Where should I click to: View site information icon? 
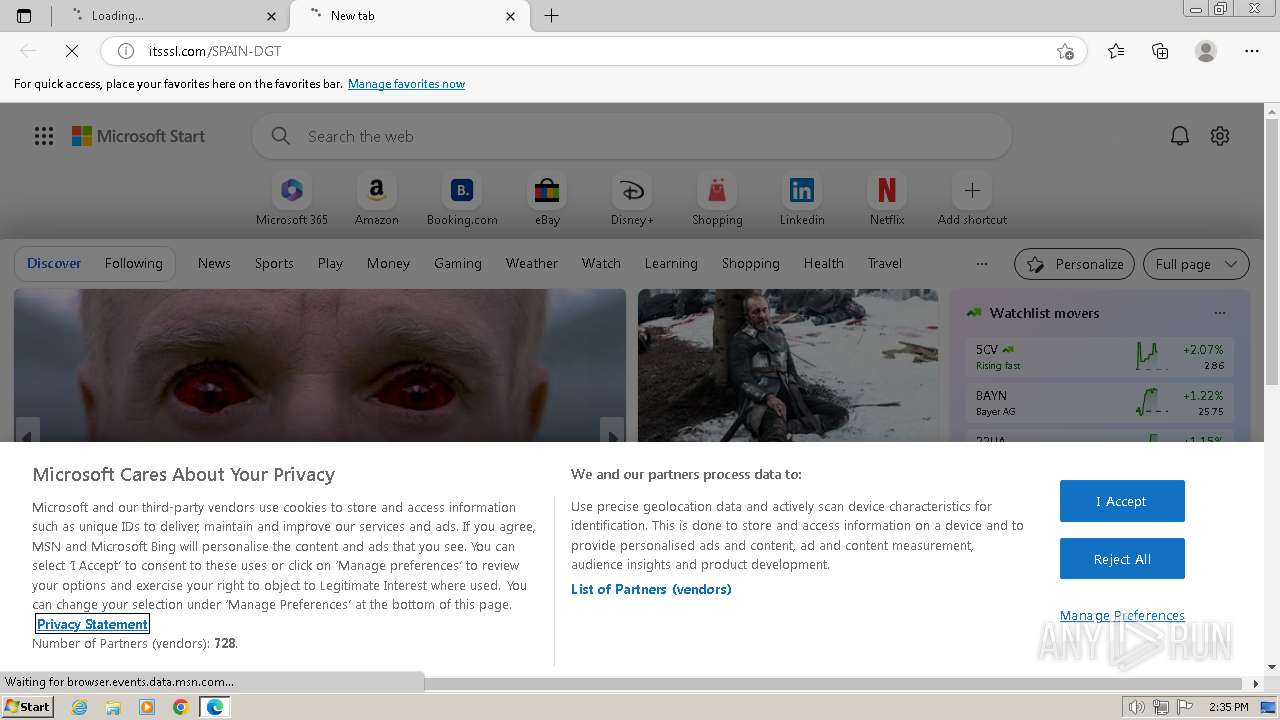[x=126, y=51]
